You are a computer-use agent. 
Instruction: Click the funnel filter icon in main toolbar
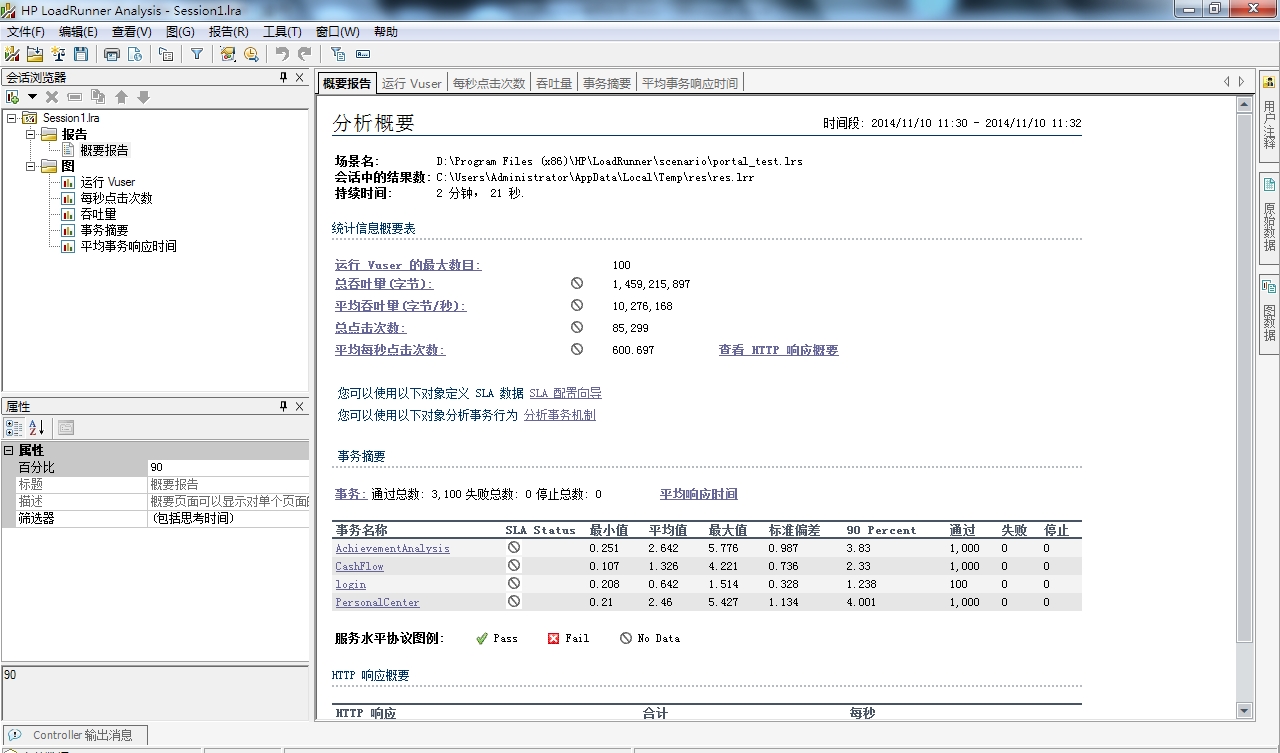(197, 54)
